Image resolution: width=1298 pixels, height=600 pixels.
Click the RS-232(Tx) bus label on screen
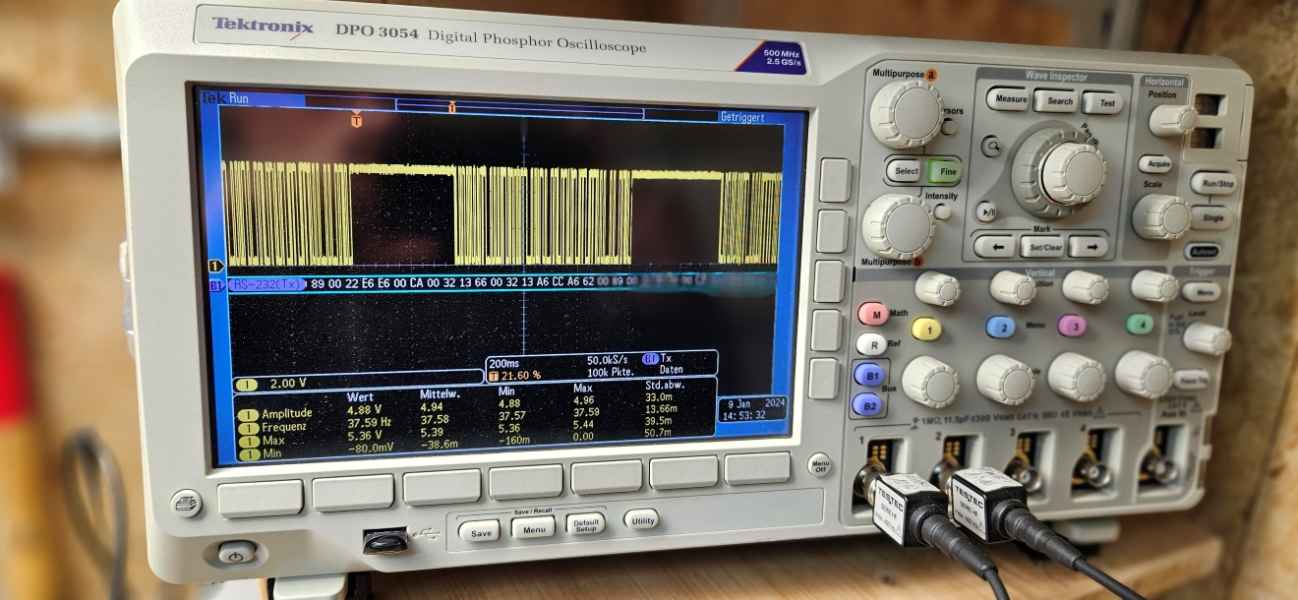[266, 285]
